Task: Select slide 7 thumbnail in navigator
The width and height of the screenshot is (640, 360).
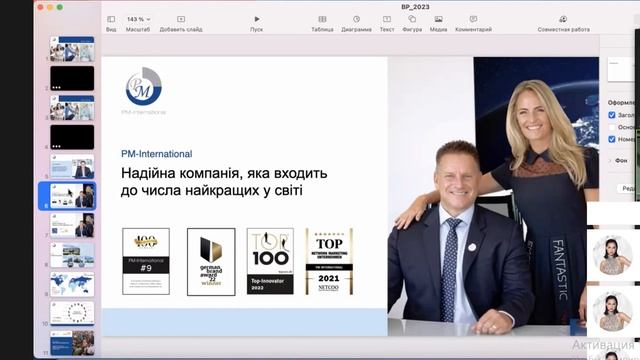Action: coord(72,225)
